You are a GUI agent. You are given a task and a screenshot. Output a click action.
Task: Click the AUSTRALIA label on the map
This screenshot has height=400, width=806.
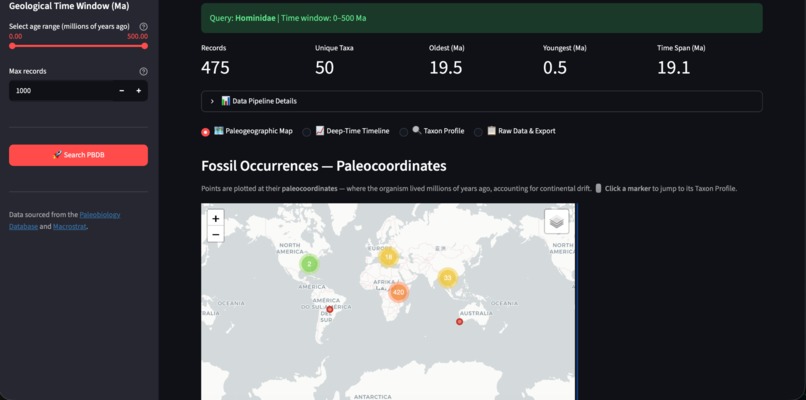tap(475, 313)
